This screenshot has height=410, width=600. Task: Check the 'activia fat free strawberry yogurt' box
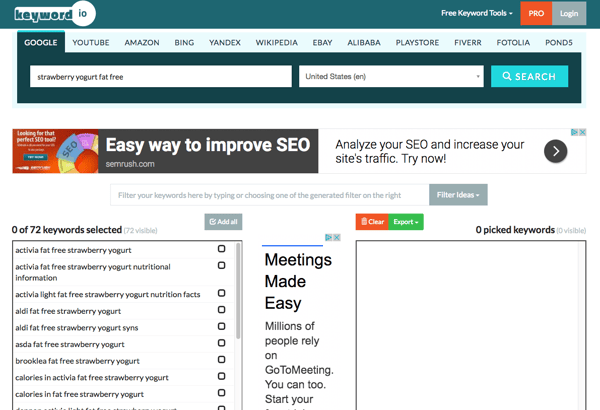(221, 250)
